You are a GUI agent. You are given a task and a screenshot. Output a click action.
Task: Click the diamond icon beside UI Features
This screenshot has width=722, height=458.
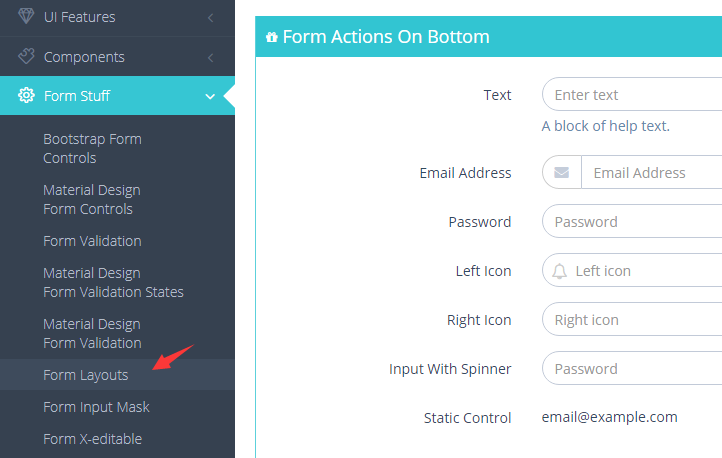coord(27,17)
